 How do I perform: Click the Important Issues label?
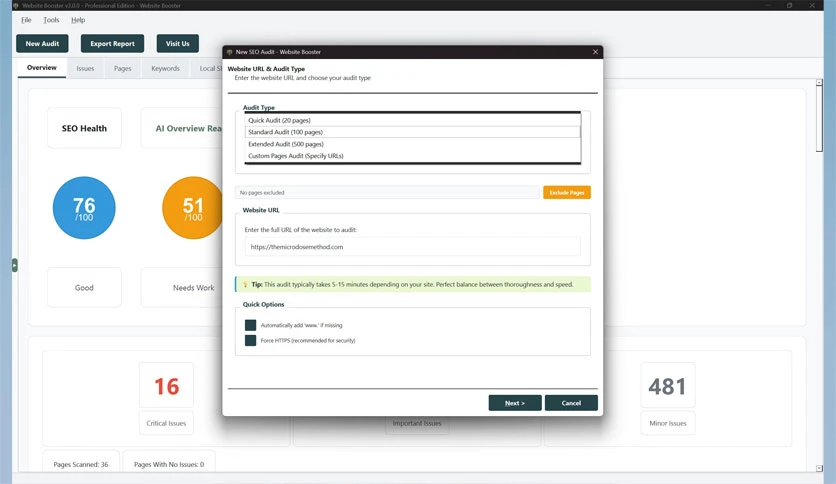pos(417,423)
